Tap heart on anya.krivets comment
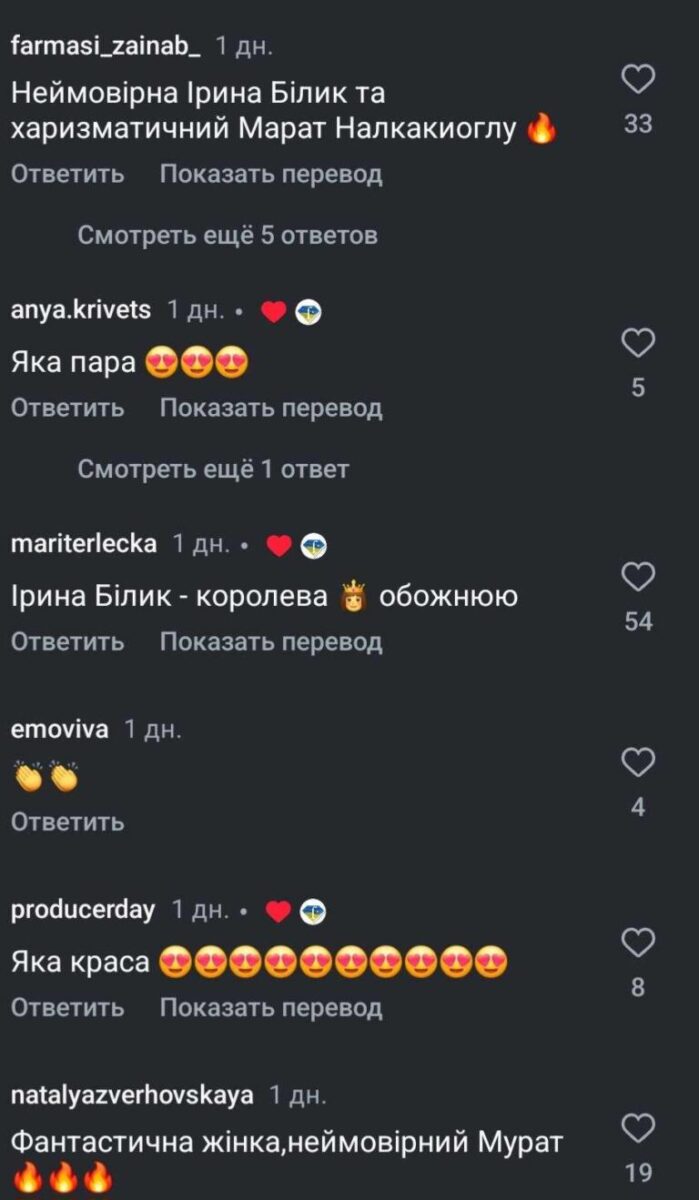This screenshot has width=699, height=1200. tap(638, 344)
